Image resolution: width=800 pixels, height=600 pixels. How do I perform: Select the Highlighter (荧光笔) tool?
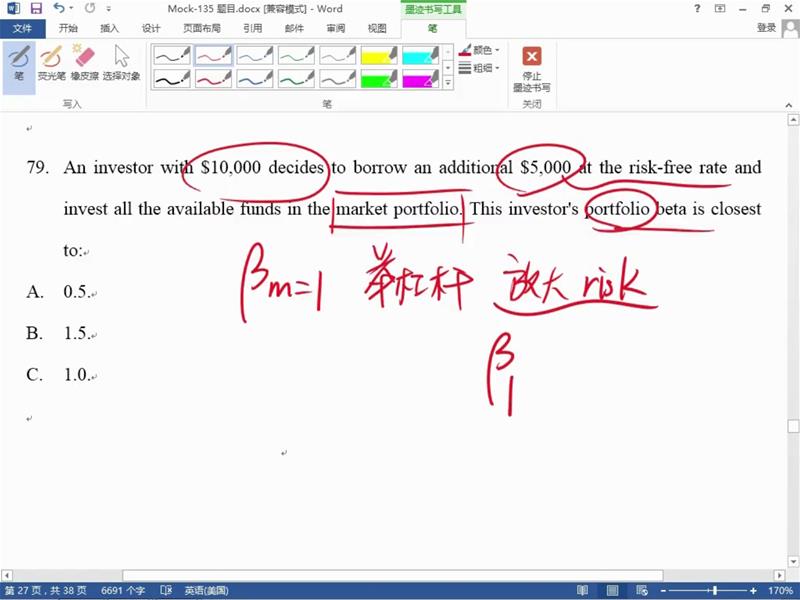click(x=52, y=63)
